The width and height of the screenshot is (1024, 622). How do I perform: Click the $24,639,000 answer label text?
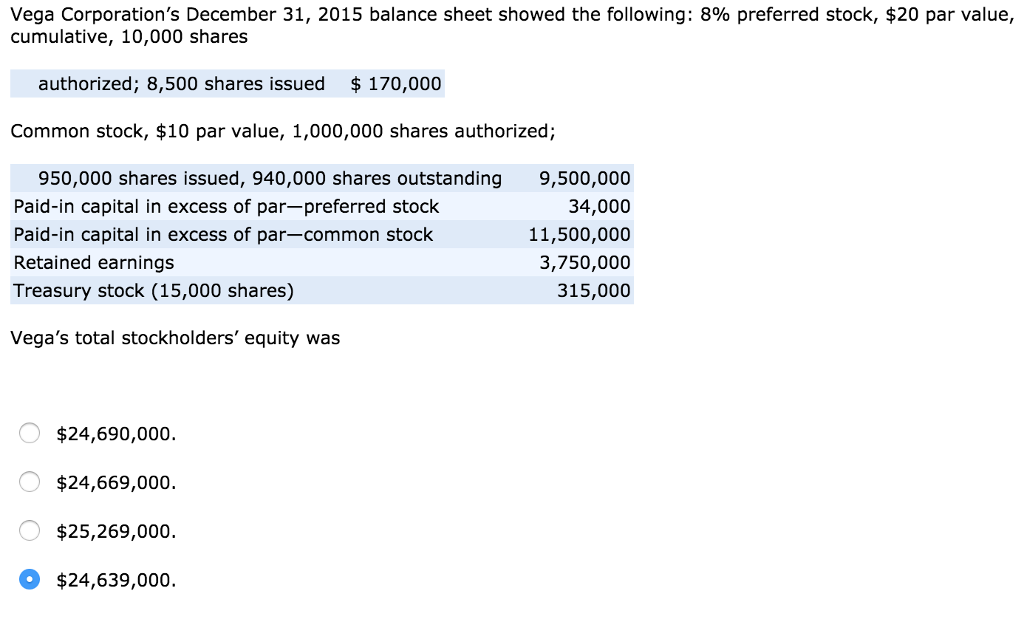116,580
